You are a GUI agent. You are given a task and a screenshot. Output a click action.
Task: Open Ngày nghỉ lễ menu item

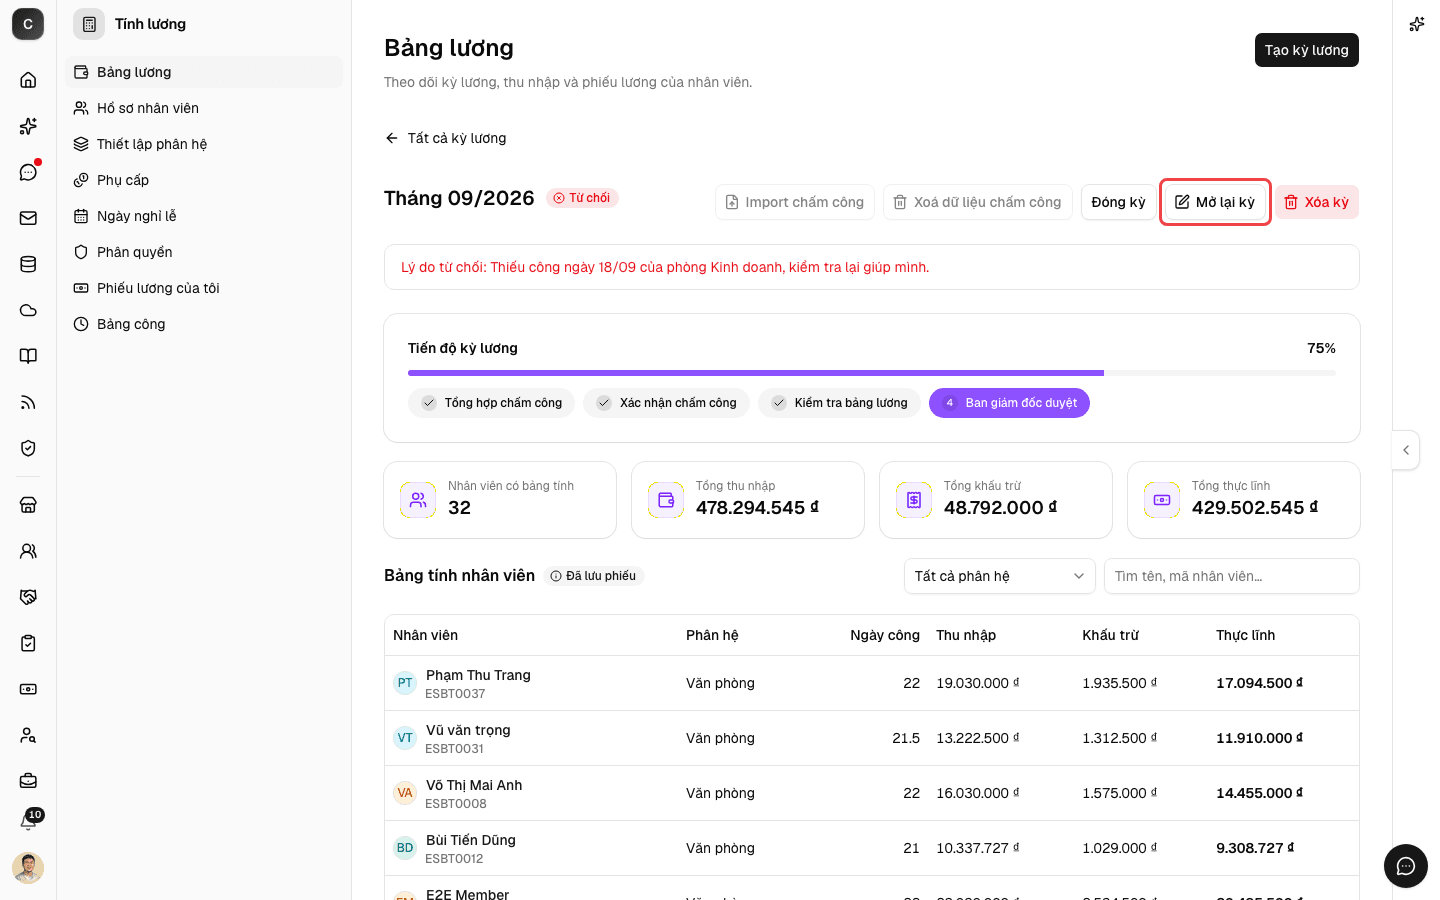[204, 216]
